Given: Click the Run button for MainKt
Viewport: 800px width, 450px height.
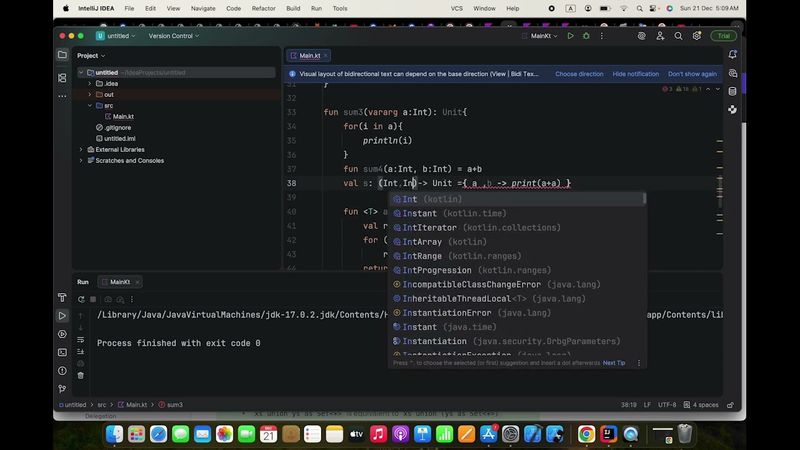Looking at the screenshot, I should tap(571, 36).
